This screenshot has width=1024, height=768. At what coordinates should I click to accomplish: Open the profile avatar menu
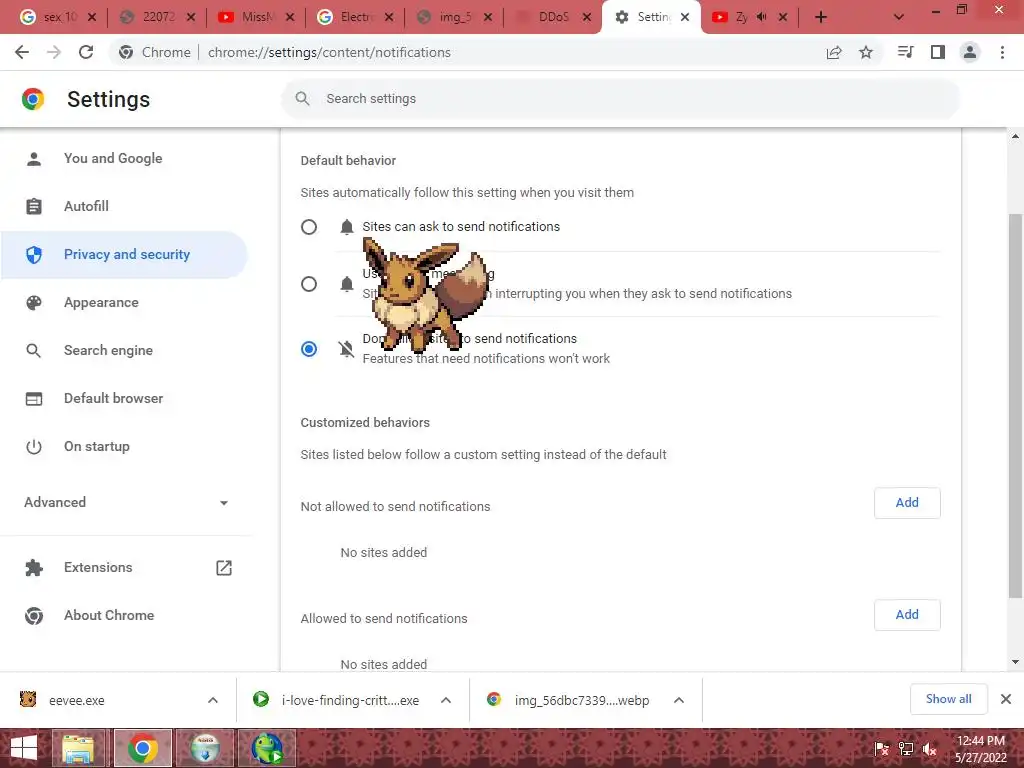click(970, 52)
